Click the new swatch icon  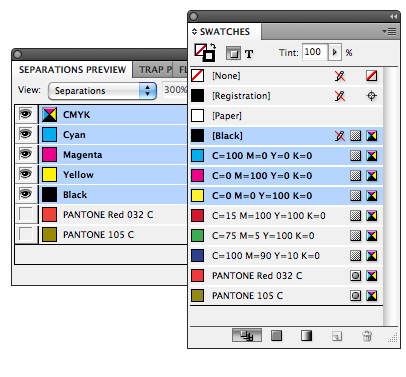click(x=337, y=336)
